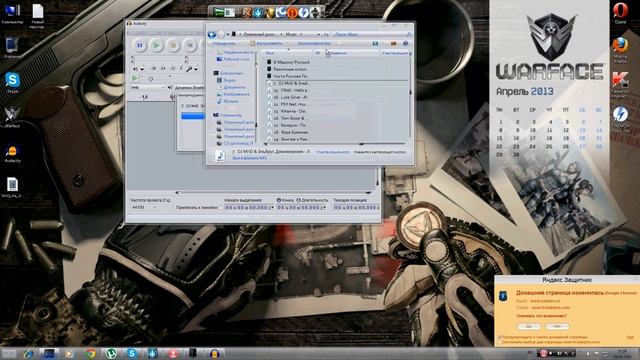The width and height of the screenshot is (640, 360).
Task: Select the Конец (End) radio button
Action: click(x=279, y=200)
